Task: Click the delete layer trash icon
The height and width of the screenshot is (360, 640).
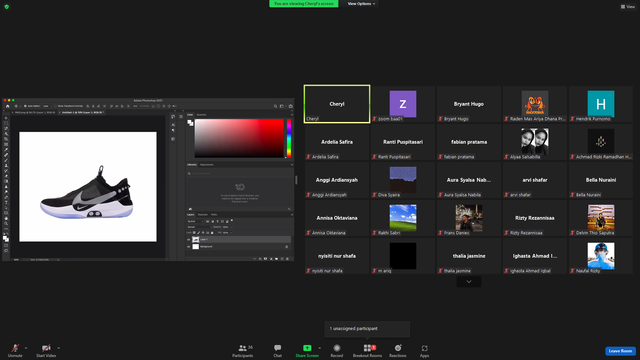Action: [287, 259]
